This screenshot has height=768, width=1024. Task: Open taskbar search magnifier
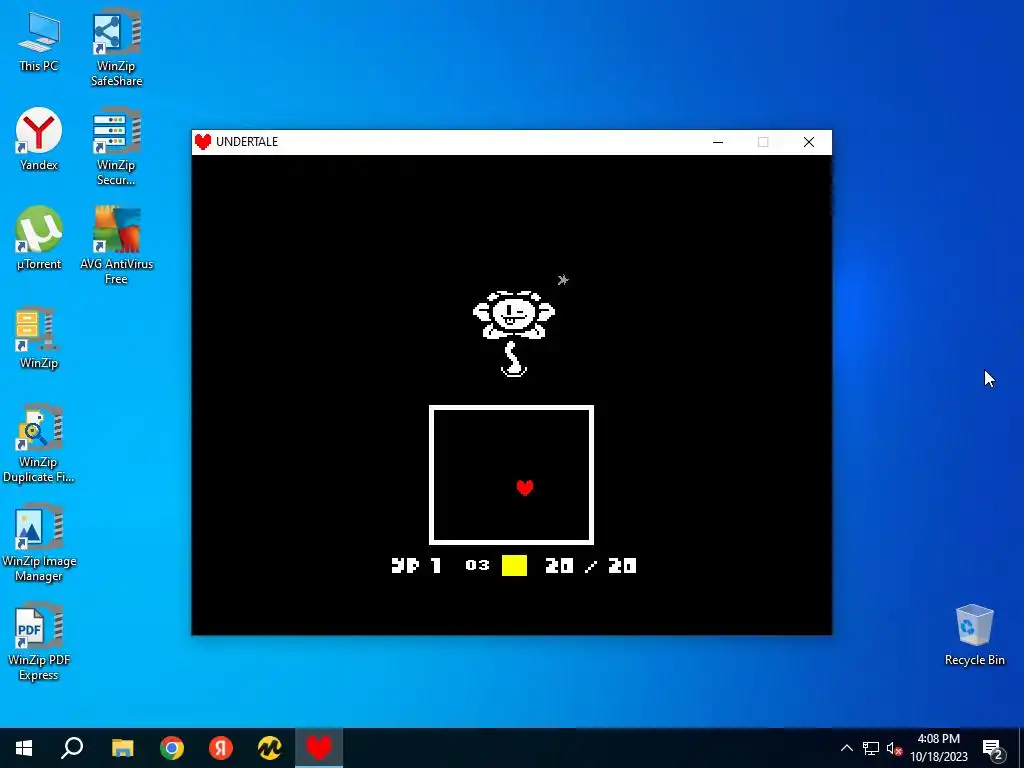[72, 748]
